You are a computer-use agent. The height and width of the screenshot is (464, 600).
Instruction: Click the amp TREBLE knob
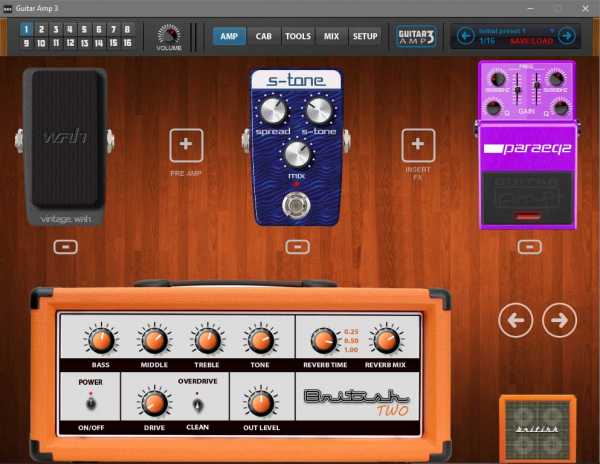(207, 340)
